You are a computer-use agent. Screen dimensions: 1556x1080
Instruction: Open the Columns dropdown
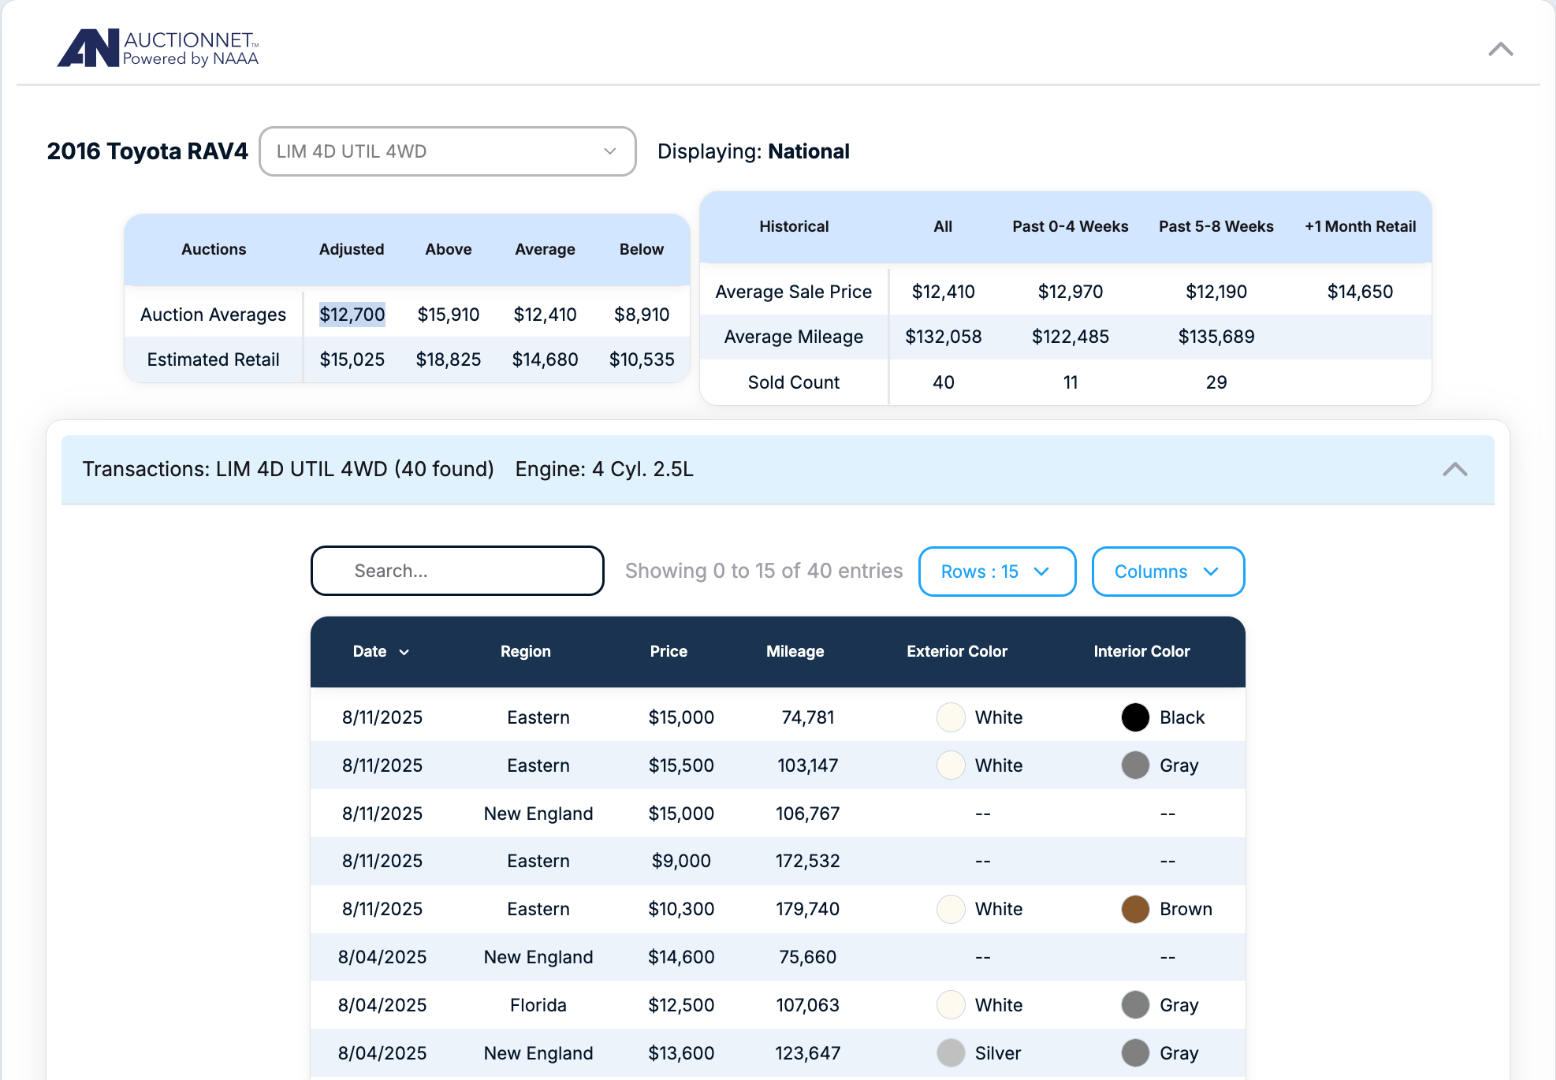coord(1168,571)
